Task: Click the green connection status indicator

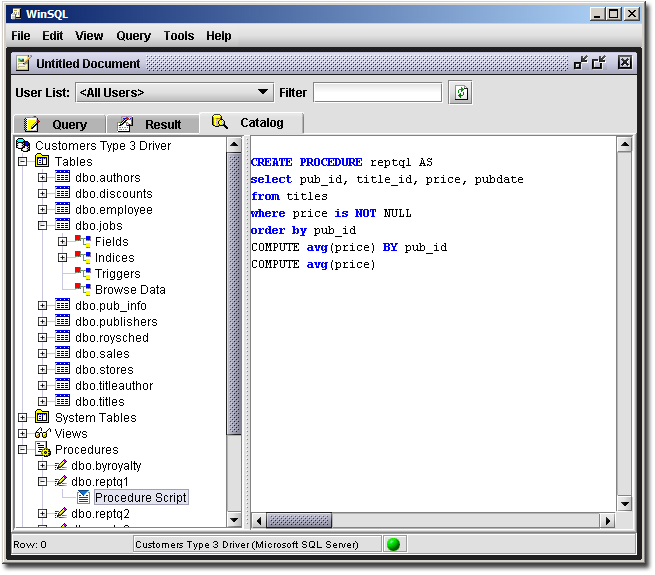Action: tap(393, 544)
